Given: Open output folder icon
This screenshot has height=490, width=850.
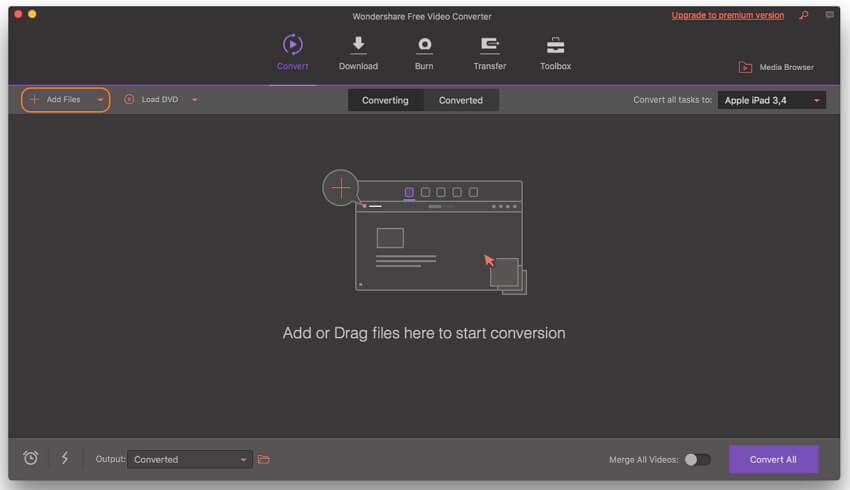Looking at the screenshot, I should (x=264, y=460).
